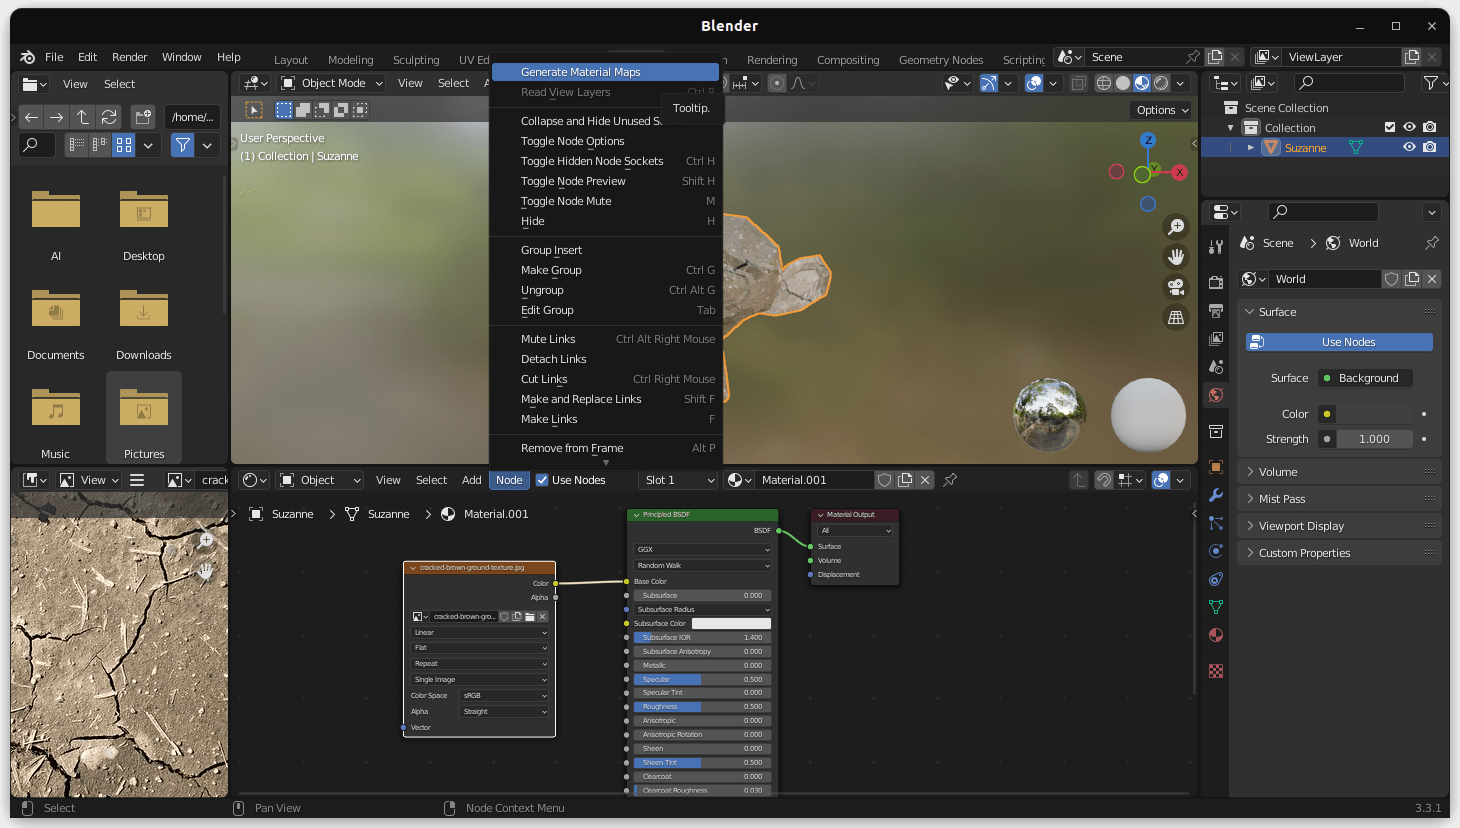Select Toggle Node Mute menu entry
Image resolution: width=1460 pixels, height=828 pixels.
pos(605,201)
